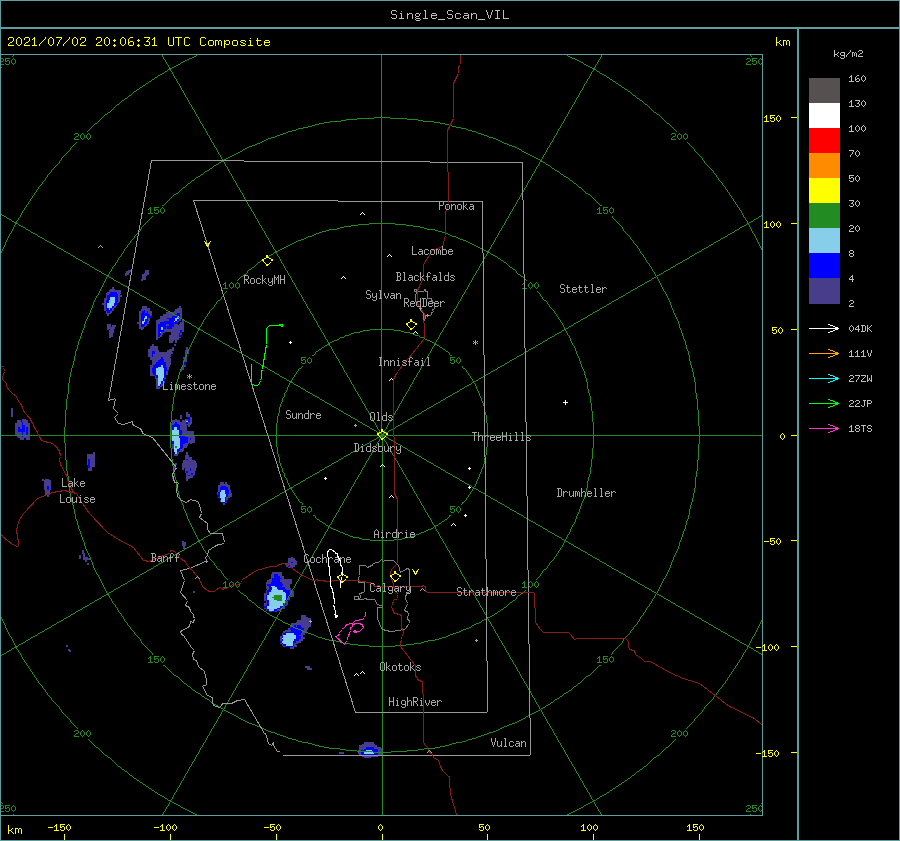Click the RedDeer city label
Viewport: 900px width, 841px height.
(424, 303)
